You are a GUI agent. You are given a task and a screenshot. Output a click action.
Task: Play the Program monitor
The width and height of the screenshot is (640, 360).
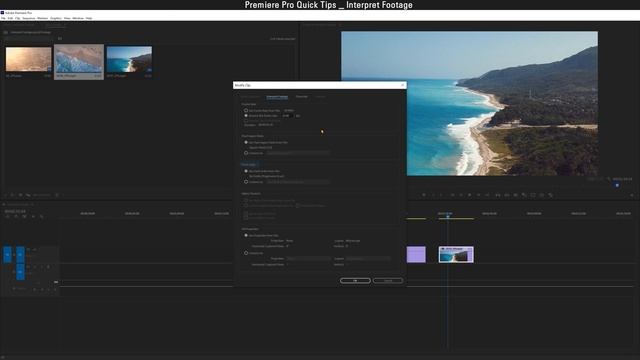click(x=469, y=195)
